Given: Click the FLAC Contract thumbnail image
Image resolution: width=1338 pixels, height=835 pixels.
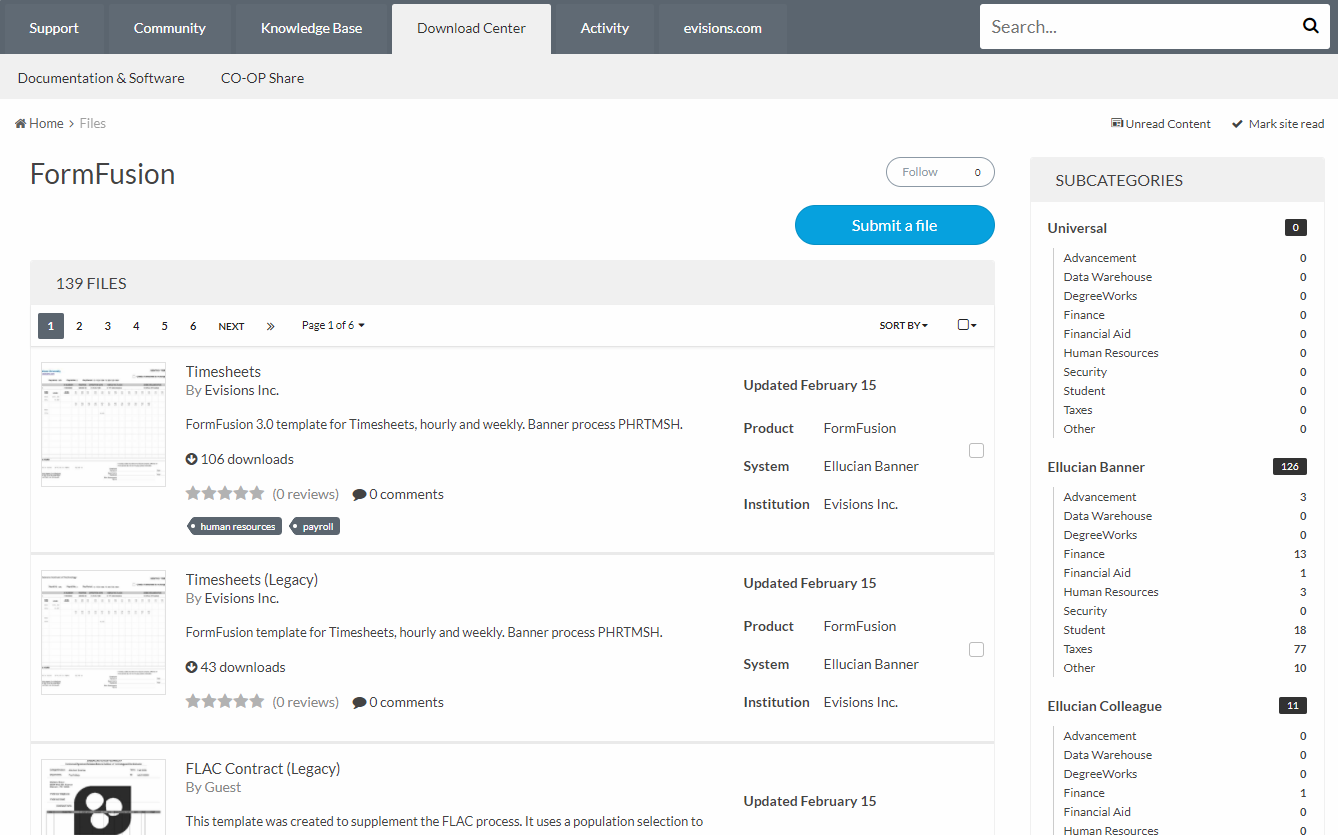Looking at the screenshot, I should [x=104, y=797].
